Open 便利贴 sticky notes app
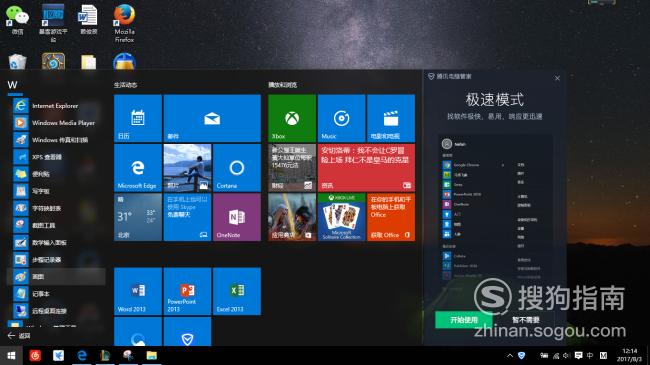Viewport: 650px width, 365px height. pyautogui.click(x=56, y=174)
